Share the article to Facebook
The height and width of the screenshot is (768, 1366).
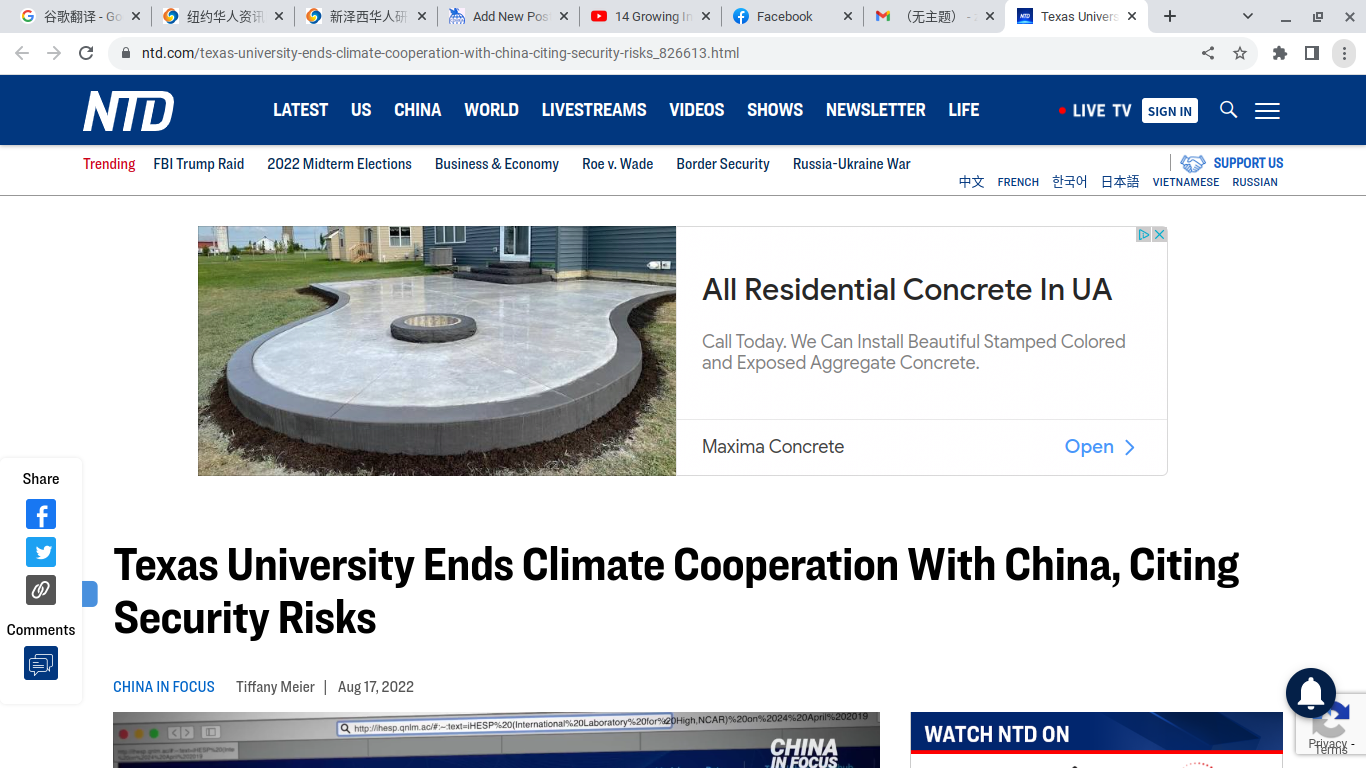[40, 514]
